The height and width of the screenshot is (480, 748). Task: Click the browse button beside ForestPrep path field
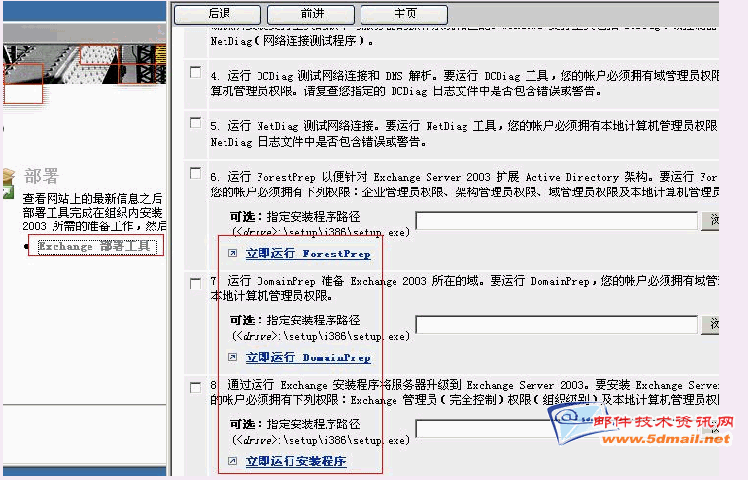(710, 220)
